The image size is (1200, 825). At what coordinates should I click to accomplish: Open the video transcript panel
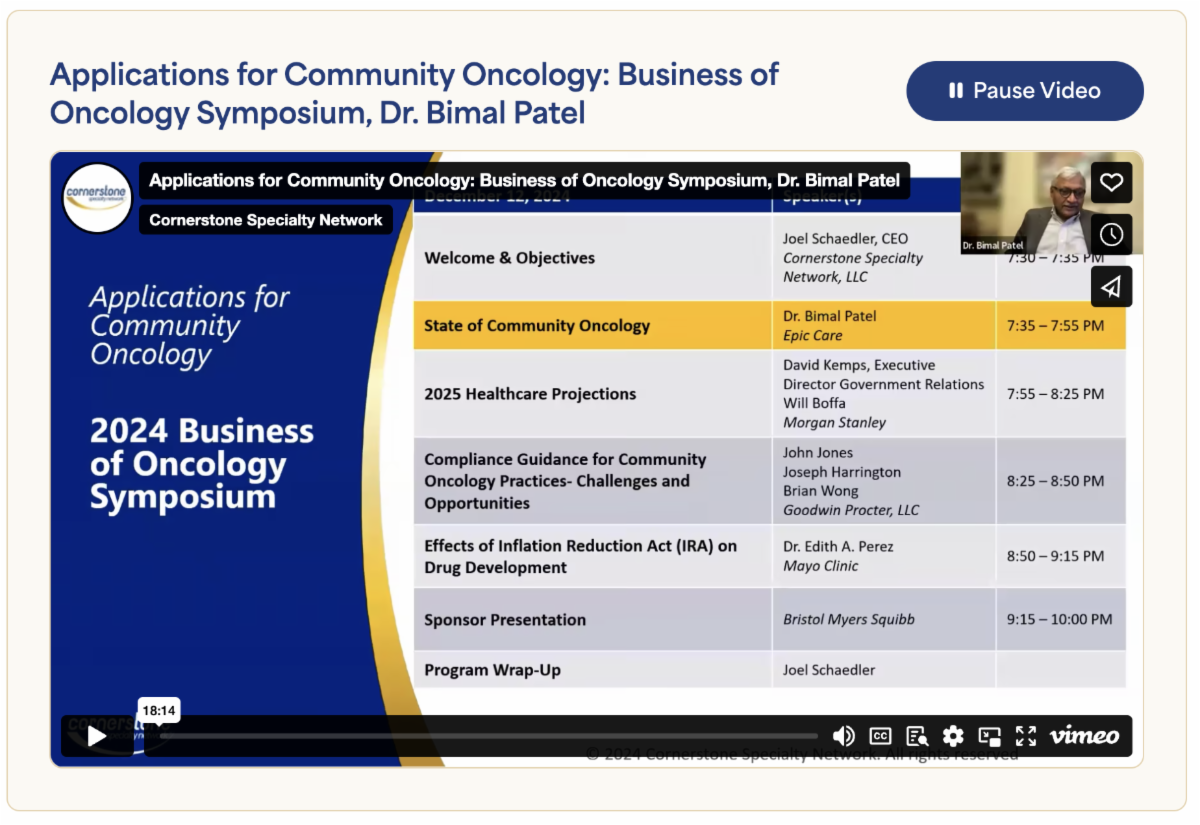pyautogui.click(x=917, y=736)
